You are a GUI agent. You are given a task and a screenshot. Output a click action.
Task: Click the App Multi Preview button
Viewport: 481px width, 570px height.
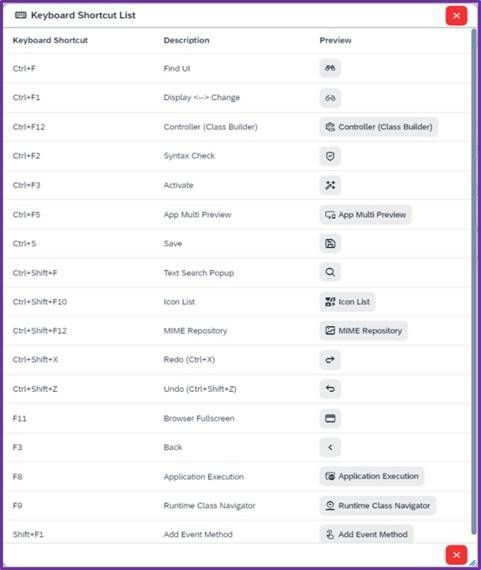click(x=365, y=214)
